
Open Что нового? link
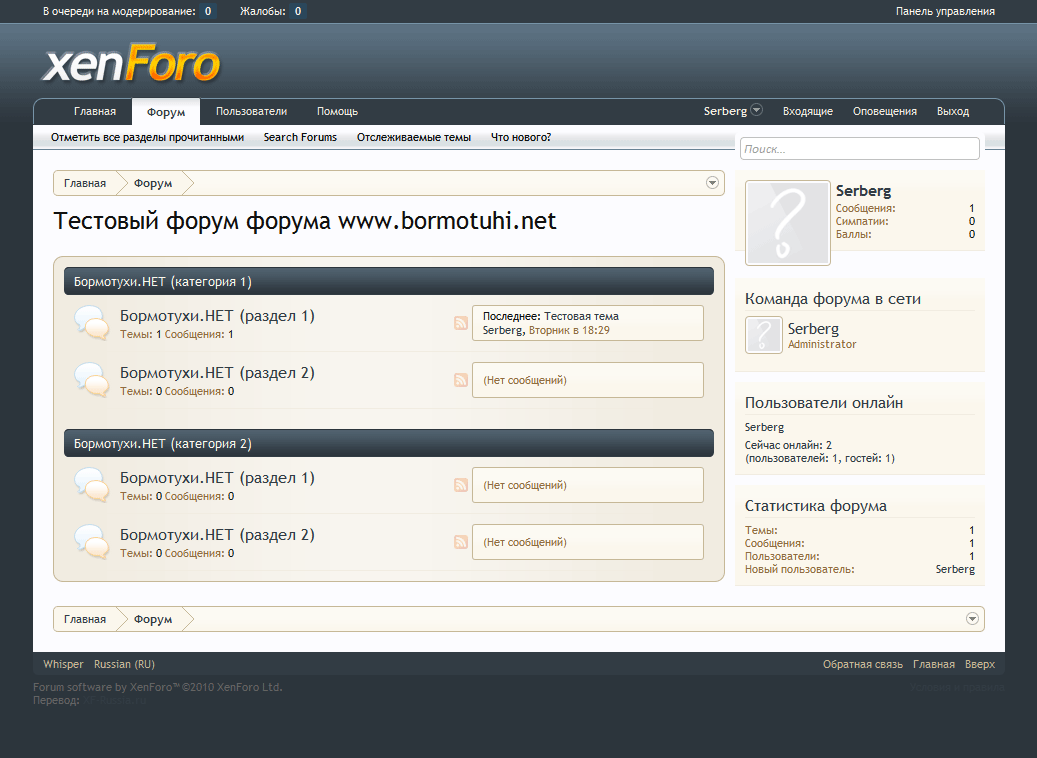coord(521,137)
